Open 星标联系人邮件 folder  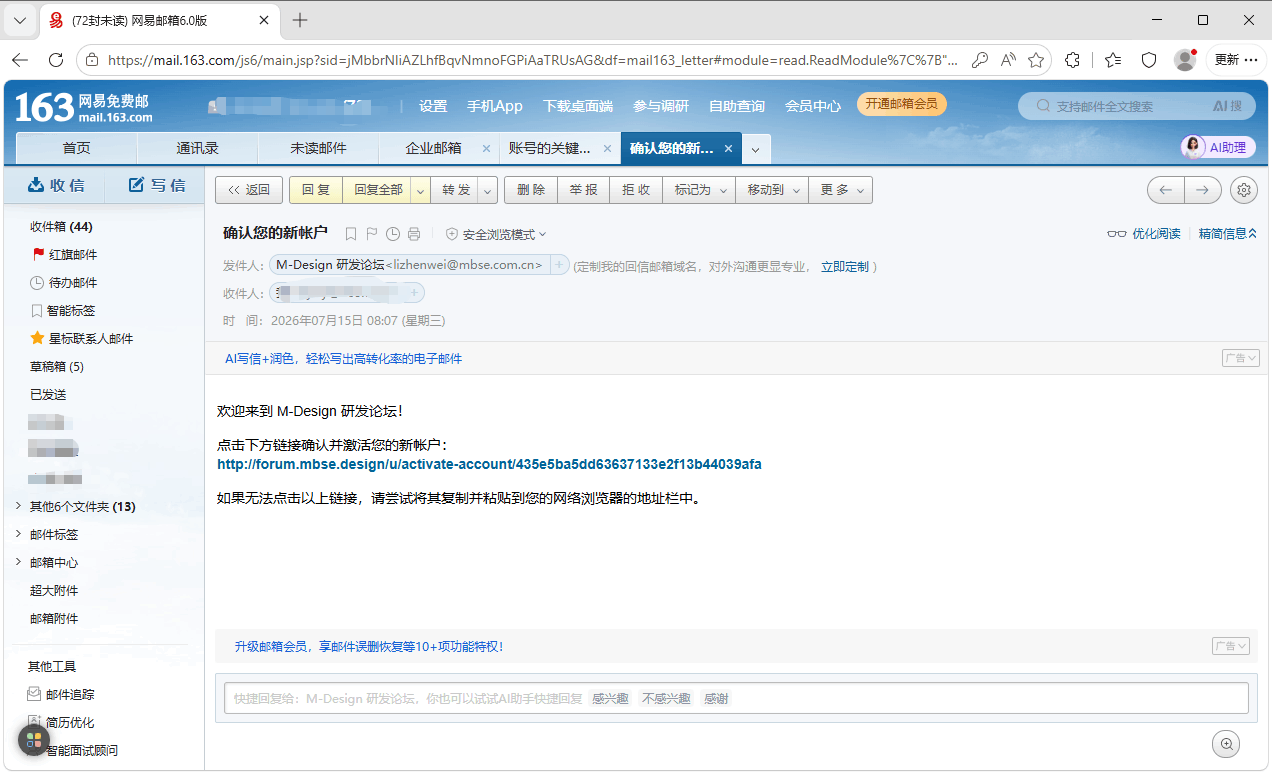[x=82, y=339]
